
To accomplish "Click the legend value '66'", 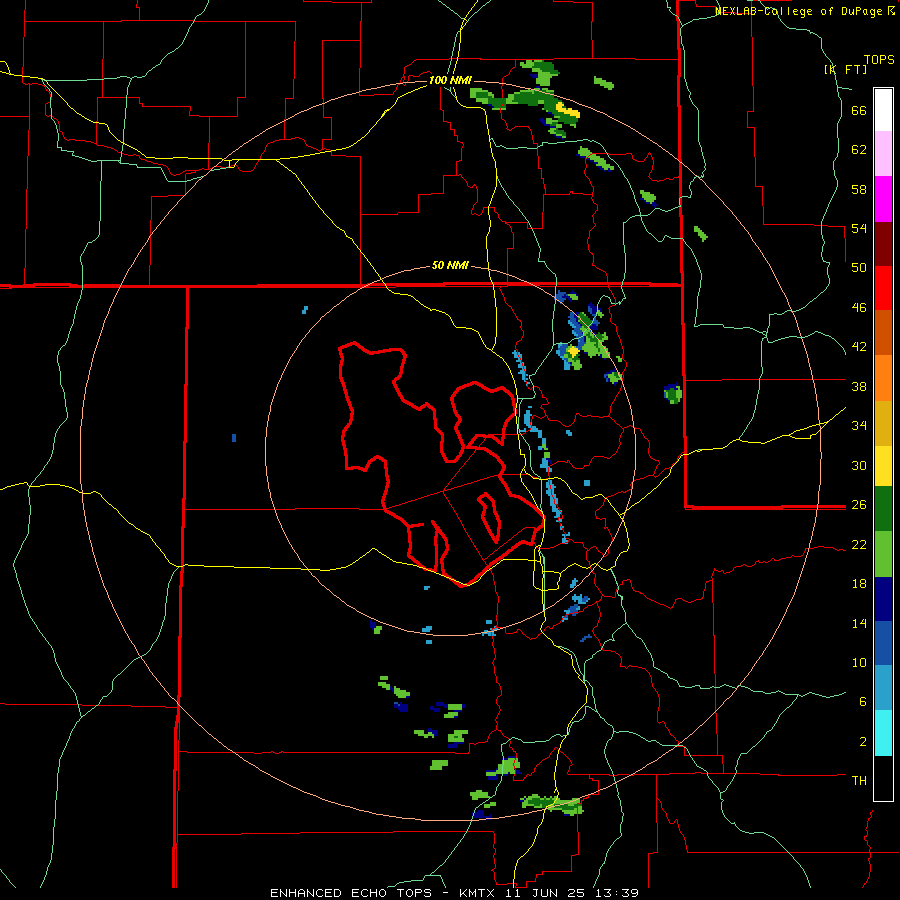I will click(x=859, y=110).
